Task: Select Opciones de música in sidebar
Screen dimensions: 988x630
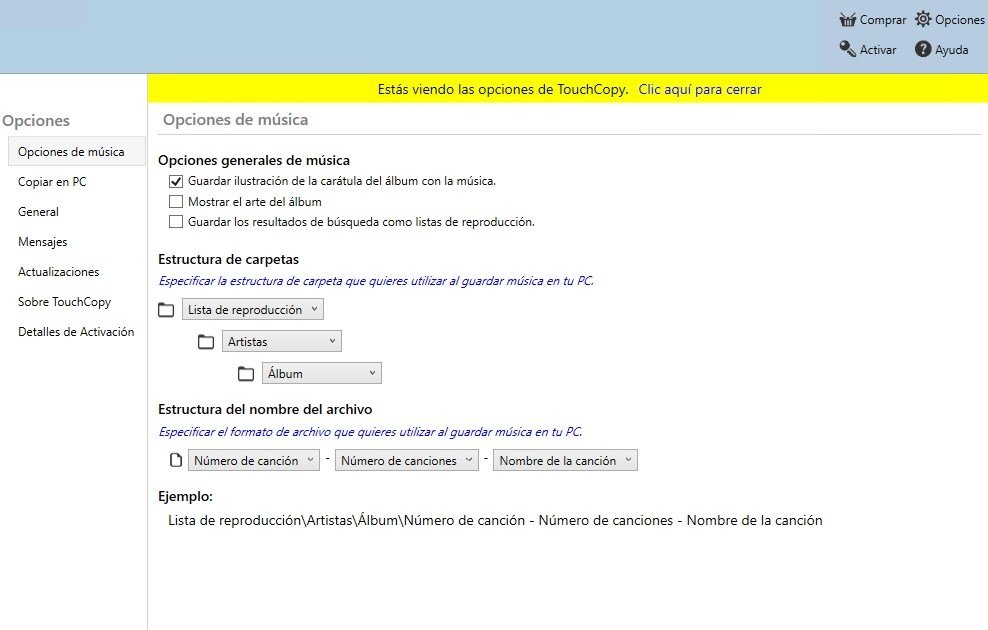Action: coord(77,152)
